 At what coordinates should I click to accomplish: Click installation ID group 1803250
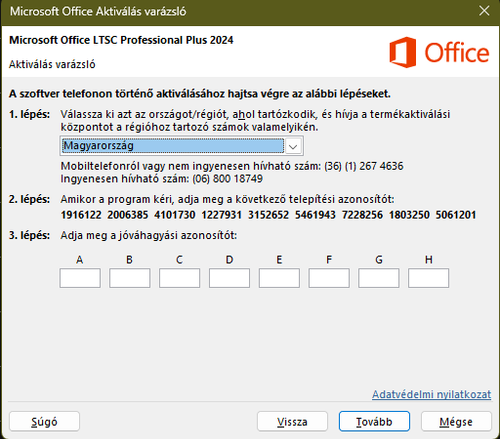tap(409, 215)
